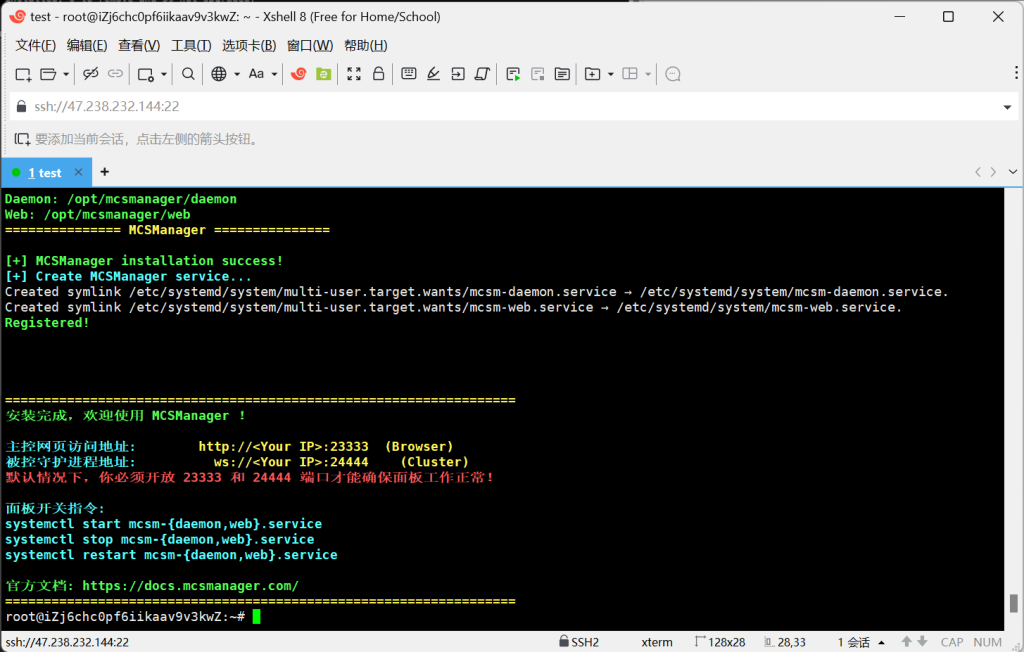The height and width of the screenshot is (652, 1024).
Task: Open the script scroll icon
Action: [483, 74]
